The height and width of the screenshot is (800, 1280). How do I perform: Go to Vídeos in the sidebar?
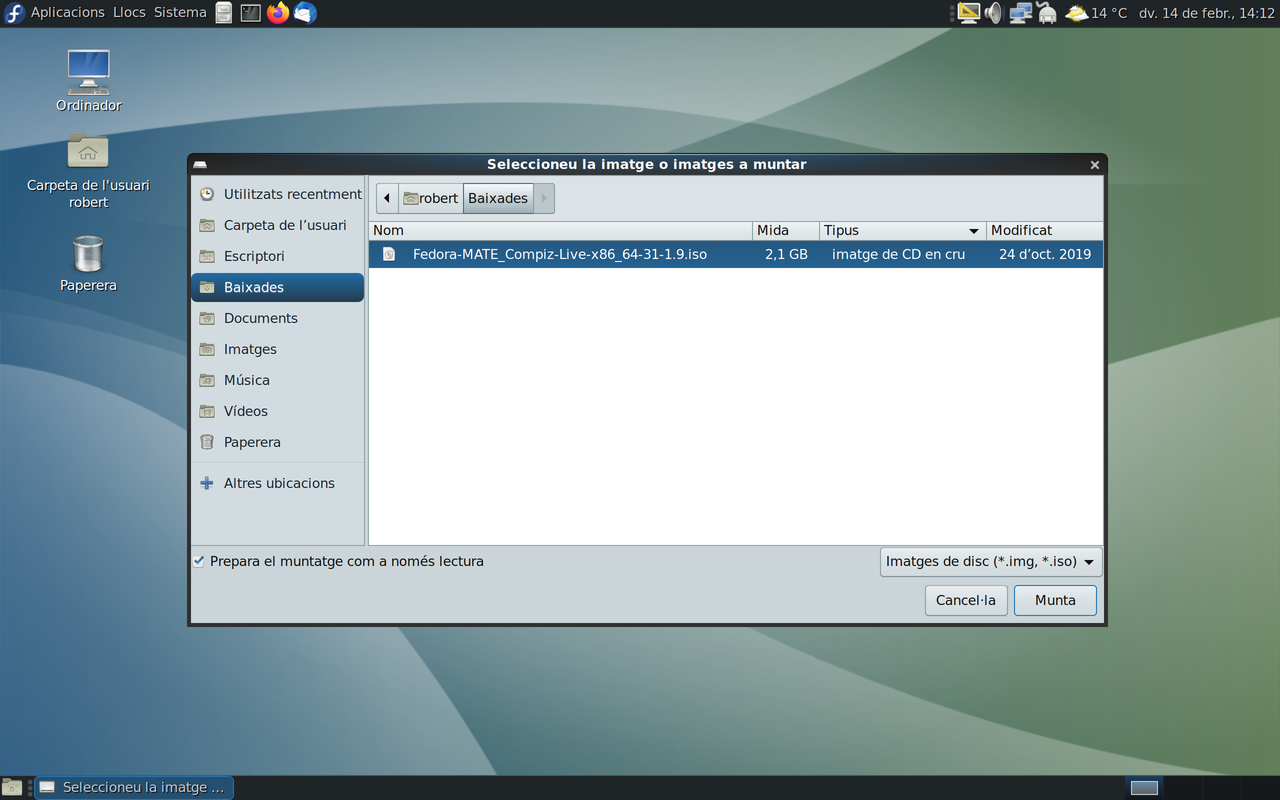277,411
